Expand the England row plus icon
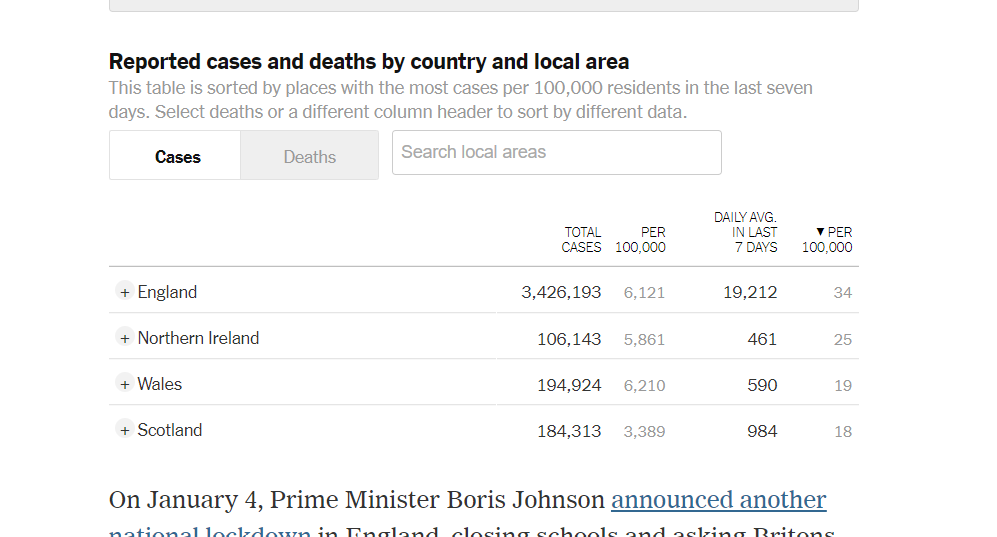This screenshot has width=997, height=537. (x=124, y=292)
